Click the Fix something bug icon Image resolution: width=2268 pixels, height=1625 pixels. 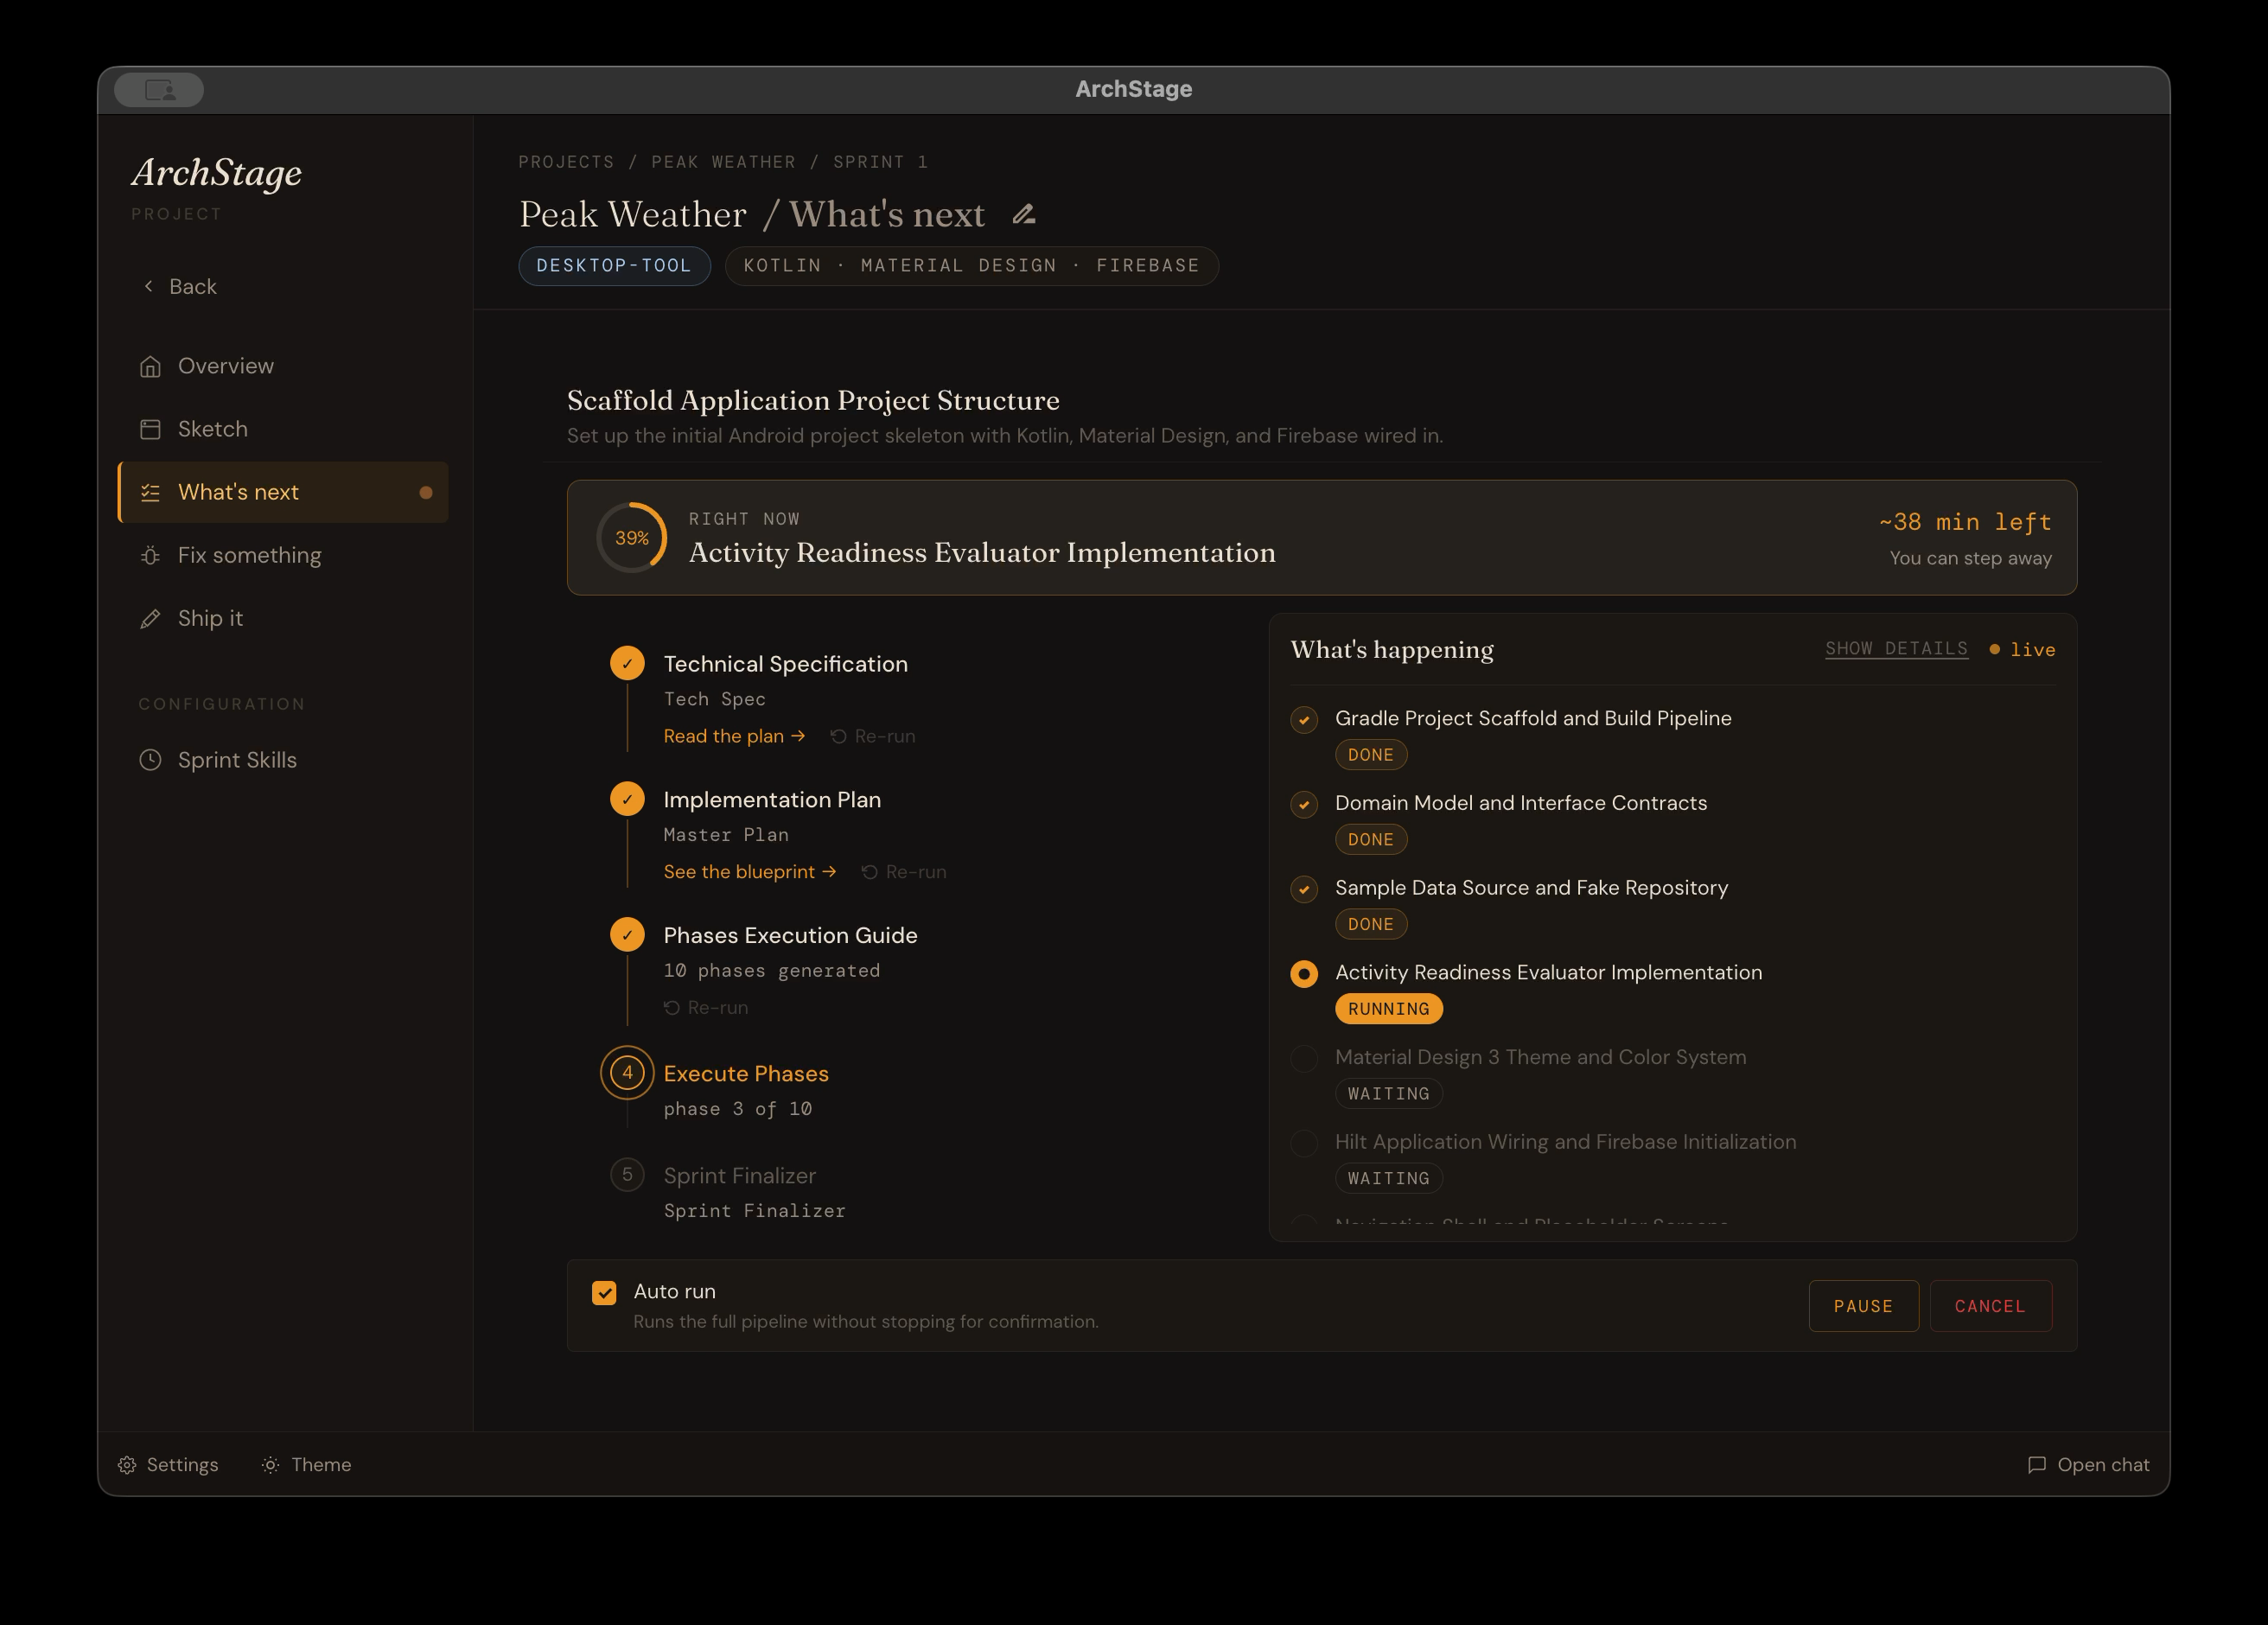tap(150, 556)
